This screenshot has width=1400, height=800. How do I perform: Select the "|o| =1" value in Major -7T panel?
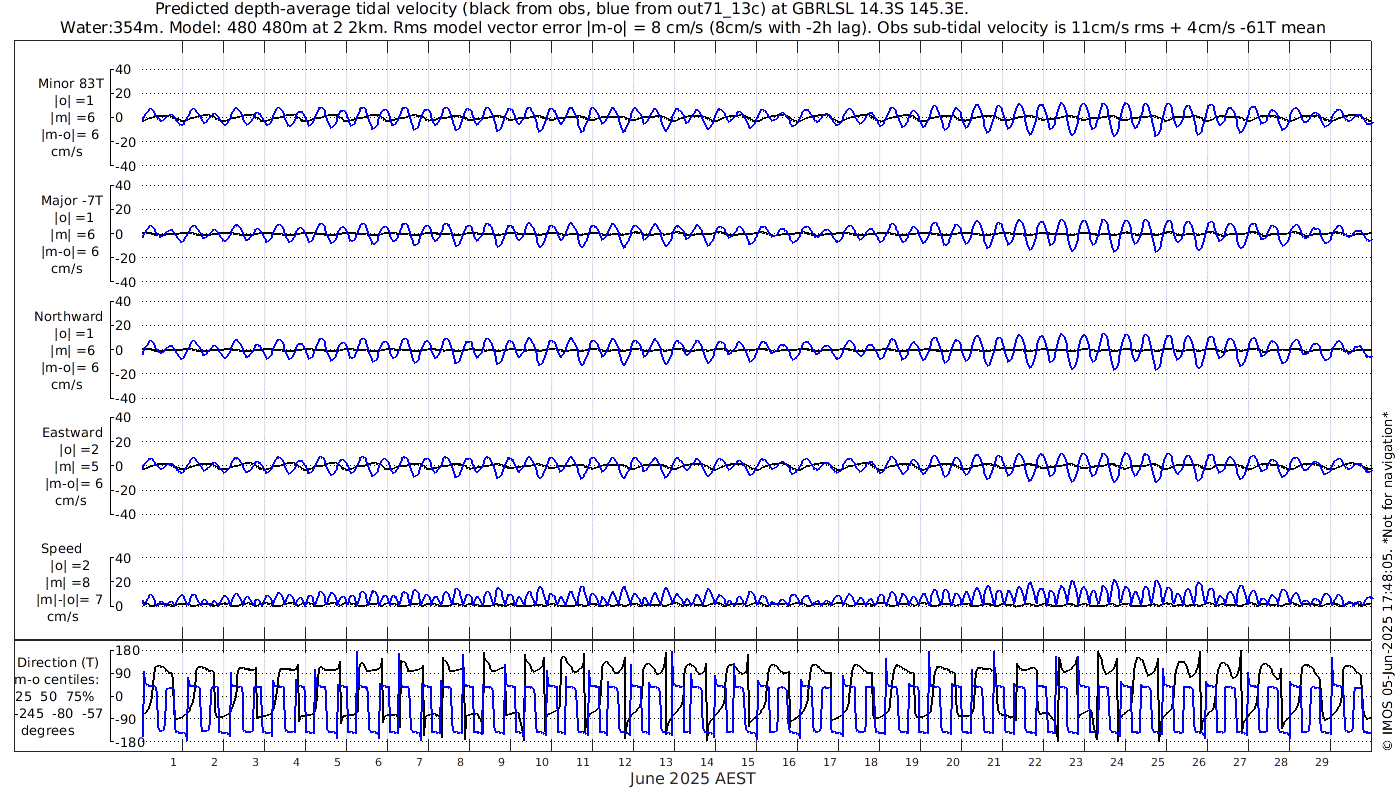tap(74, 218)
